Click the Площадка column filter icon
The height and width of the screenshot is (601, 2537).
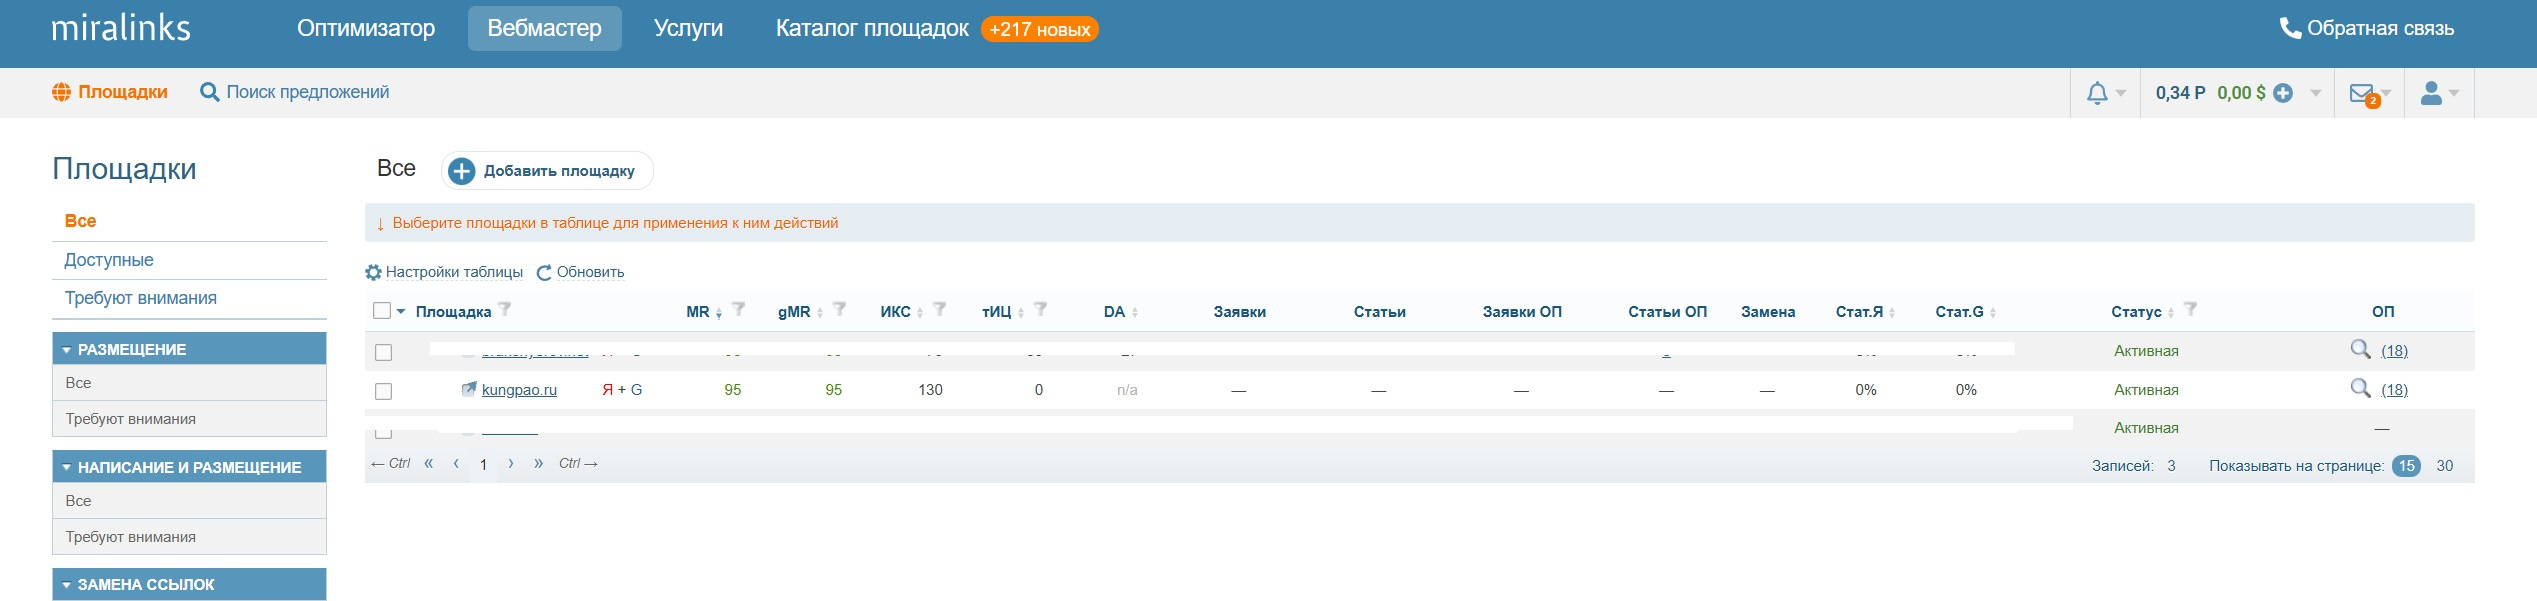505,309
